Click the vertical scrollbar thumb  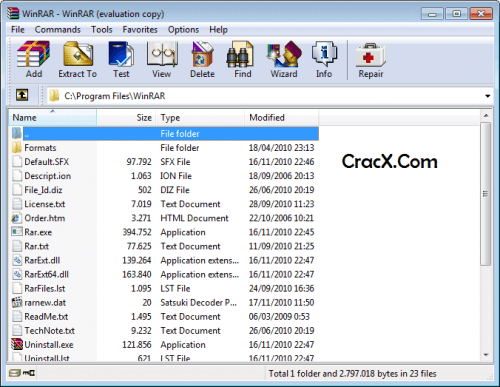click(486, 194)
